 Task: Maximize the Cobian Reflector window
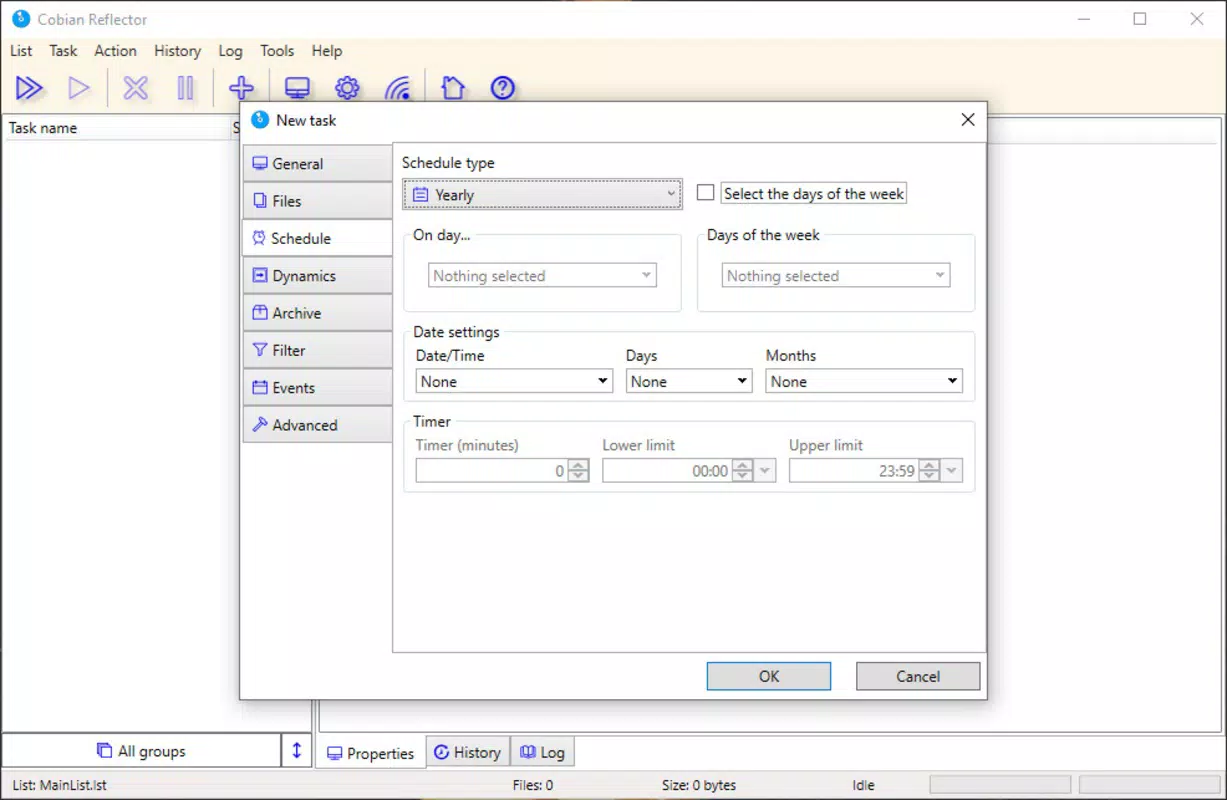[1140, 19]
